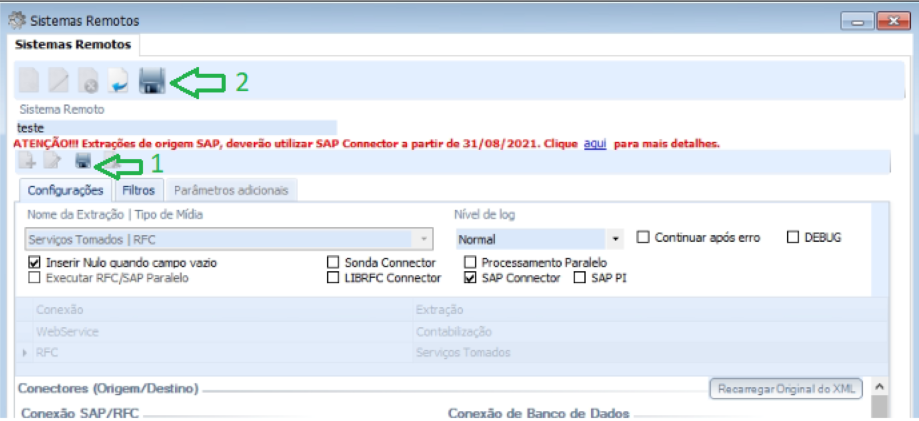Open the Filtros tab

point(139,191)
